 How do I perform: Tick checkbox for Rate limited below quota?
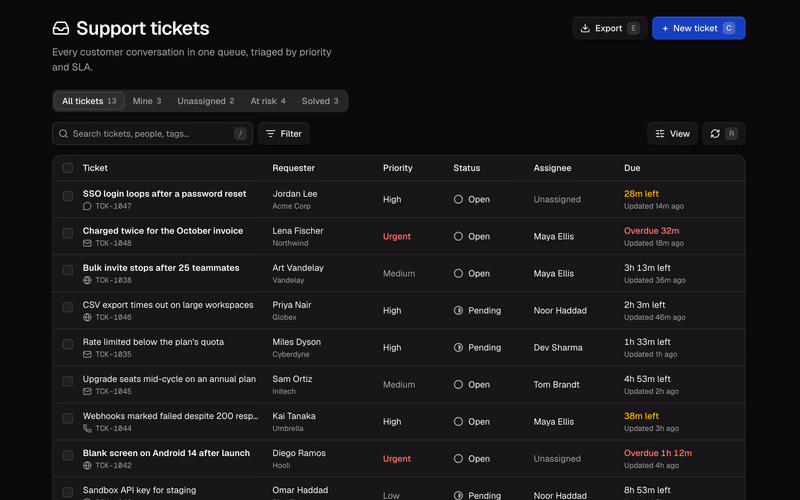67,344
